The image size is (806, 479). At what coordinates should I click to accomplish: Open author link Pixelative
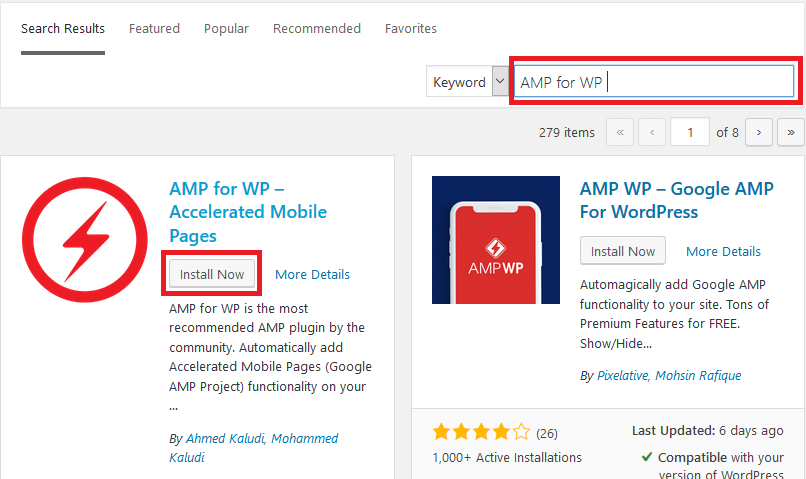click(x=624, y=376)
